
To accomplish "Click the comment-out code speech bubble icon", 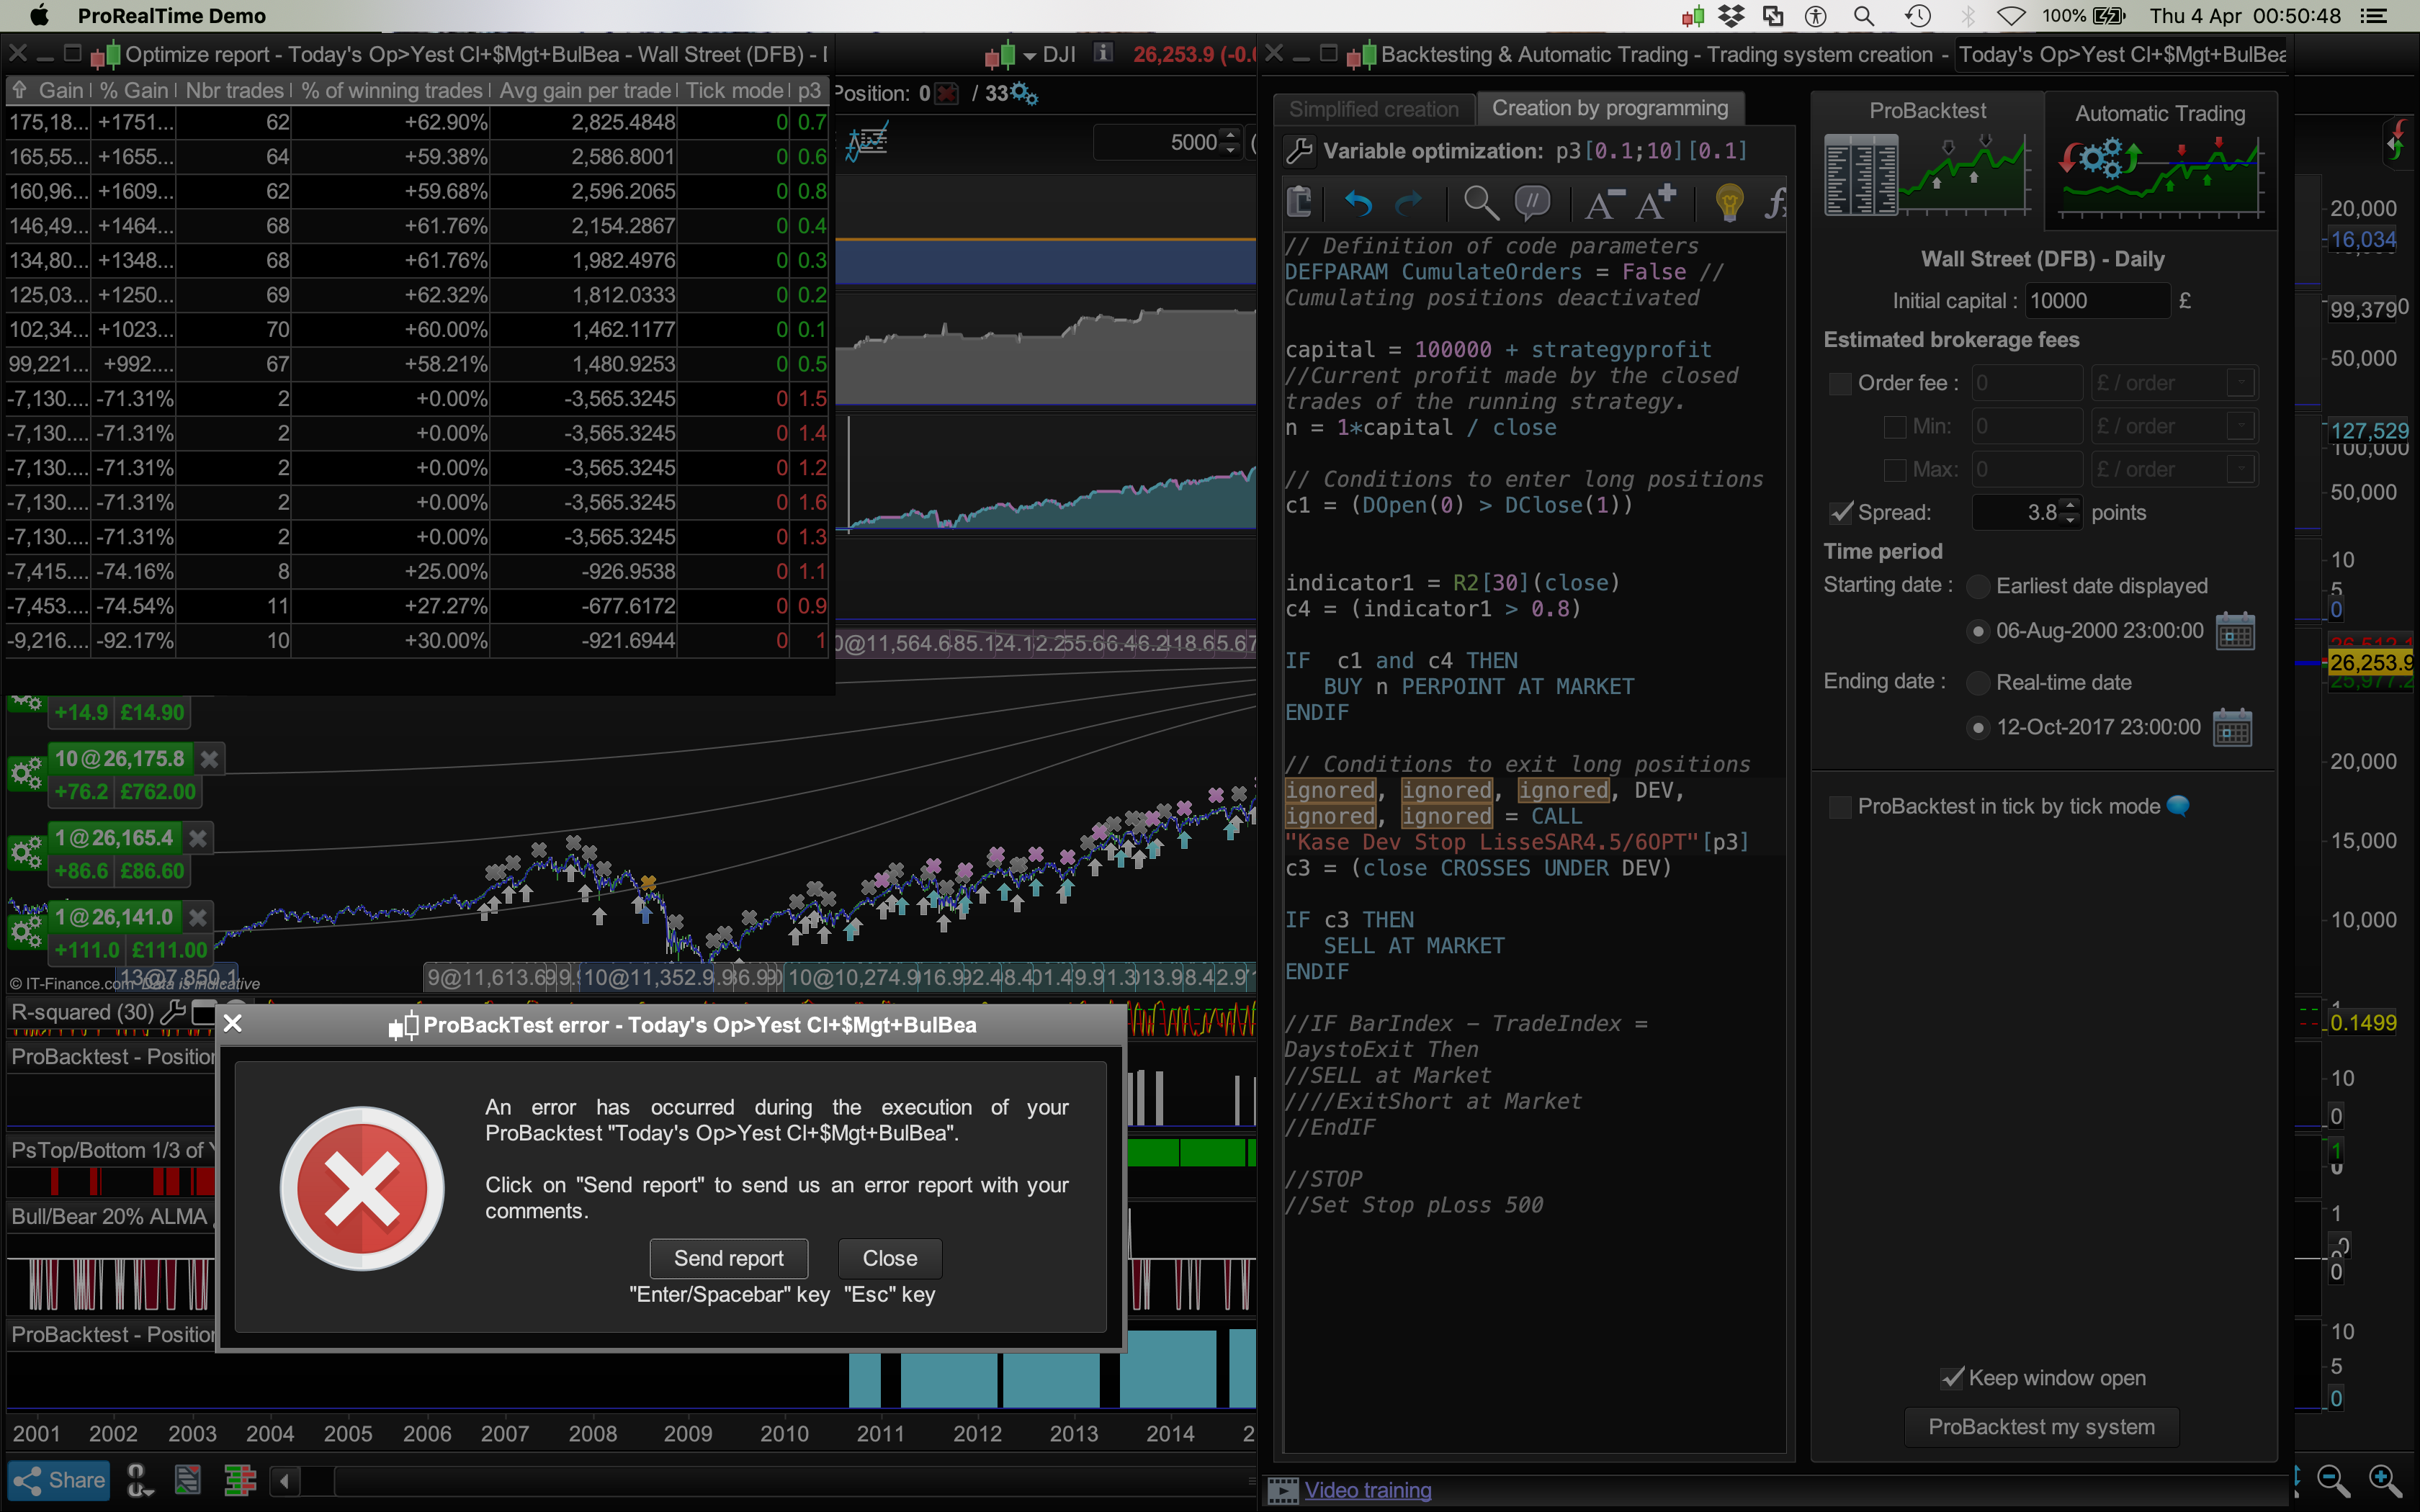I will point(1531,203).
